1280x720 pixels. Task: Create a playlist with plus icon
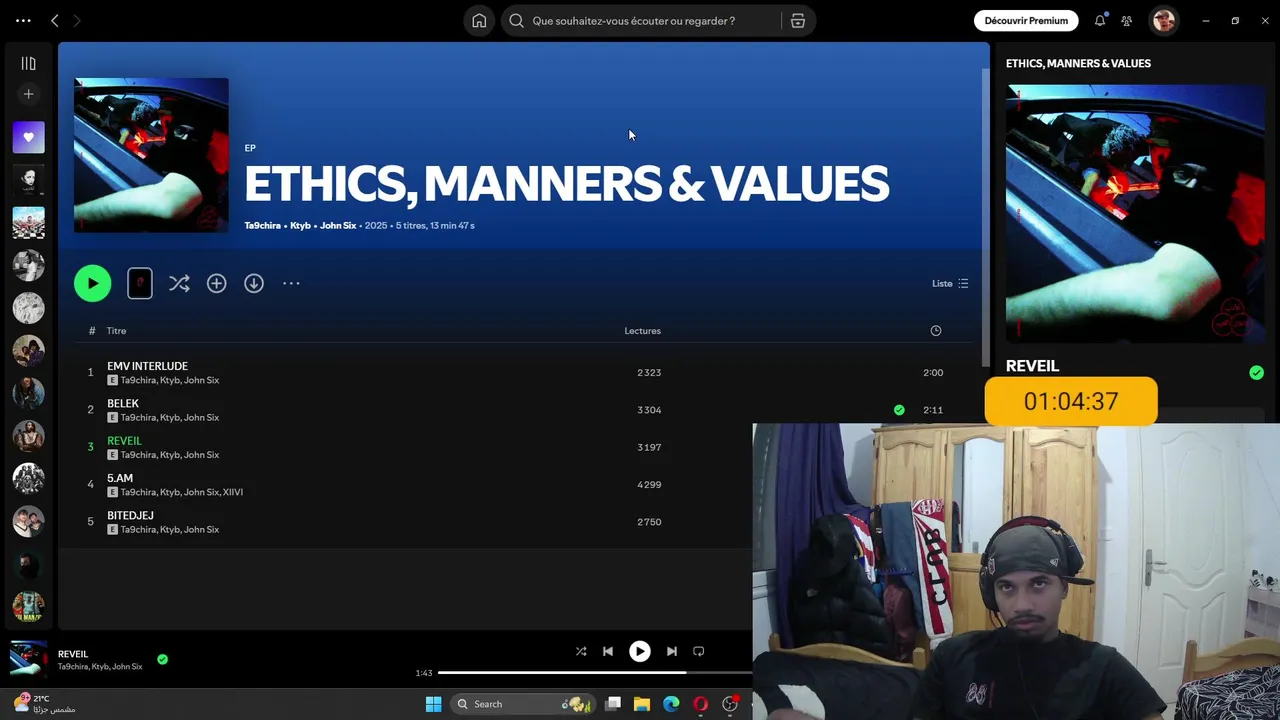[x=28, y=94]
